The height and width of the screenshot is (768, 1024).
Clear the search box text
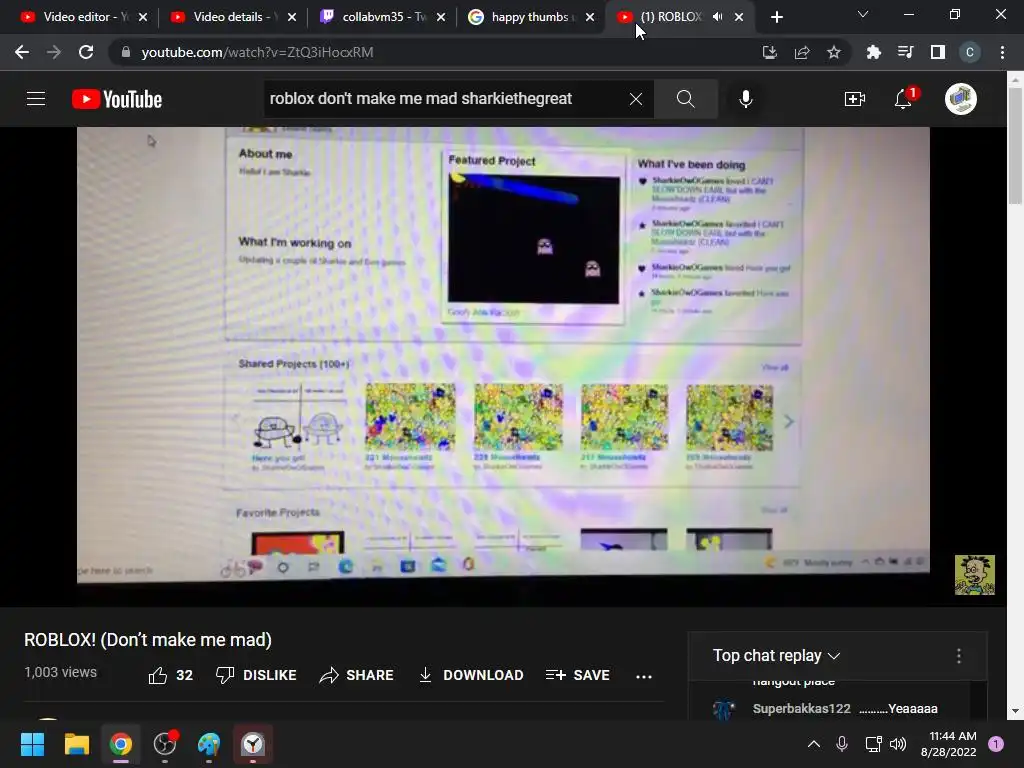click(x=635, y=99)
